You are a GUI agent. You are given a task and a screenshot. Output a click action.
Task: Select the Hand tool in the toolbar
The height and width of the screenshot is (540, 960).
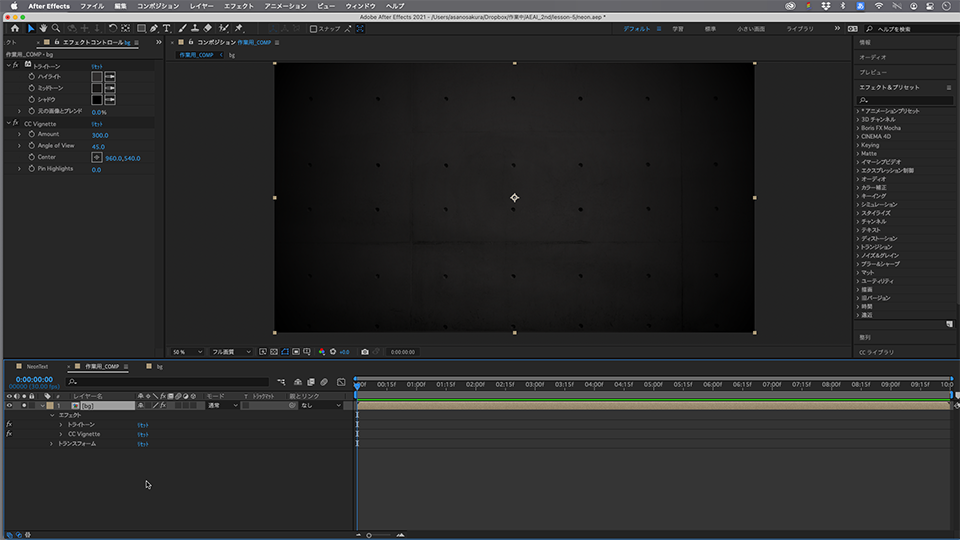pyautogui.click(x=43, y=28)
